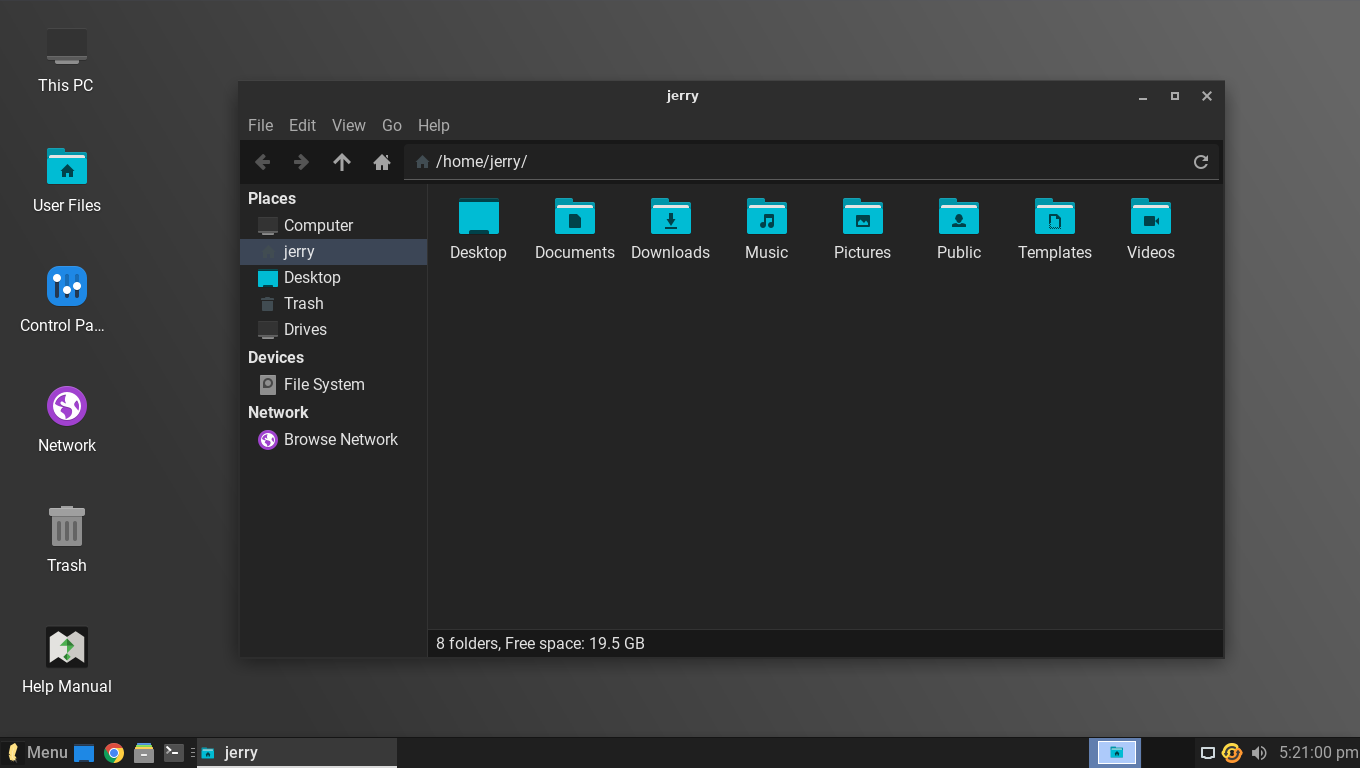Select Desktop in the sidebar

311,277
